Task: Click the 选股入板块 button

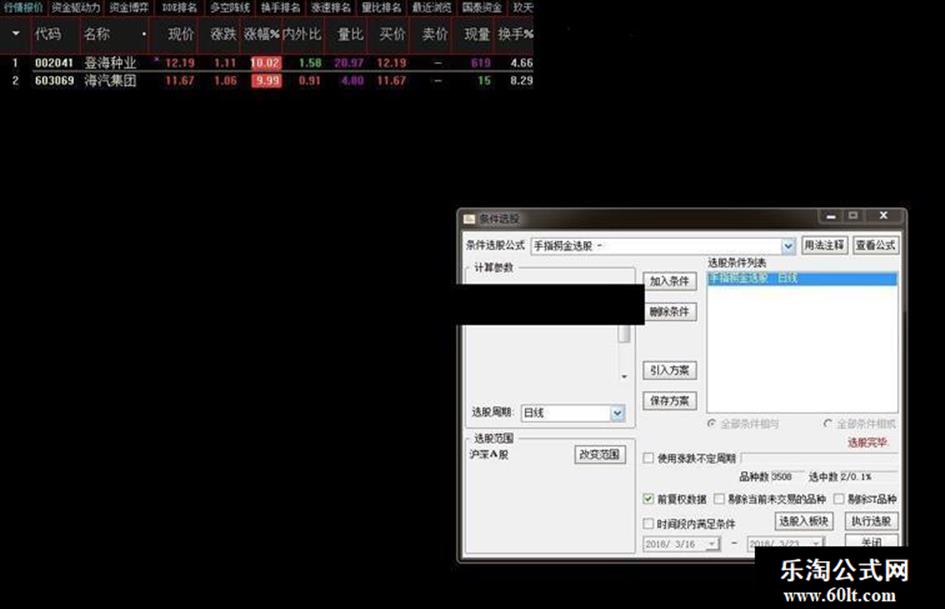Action: coord(804,521)
